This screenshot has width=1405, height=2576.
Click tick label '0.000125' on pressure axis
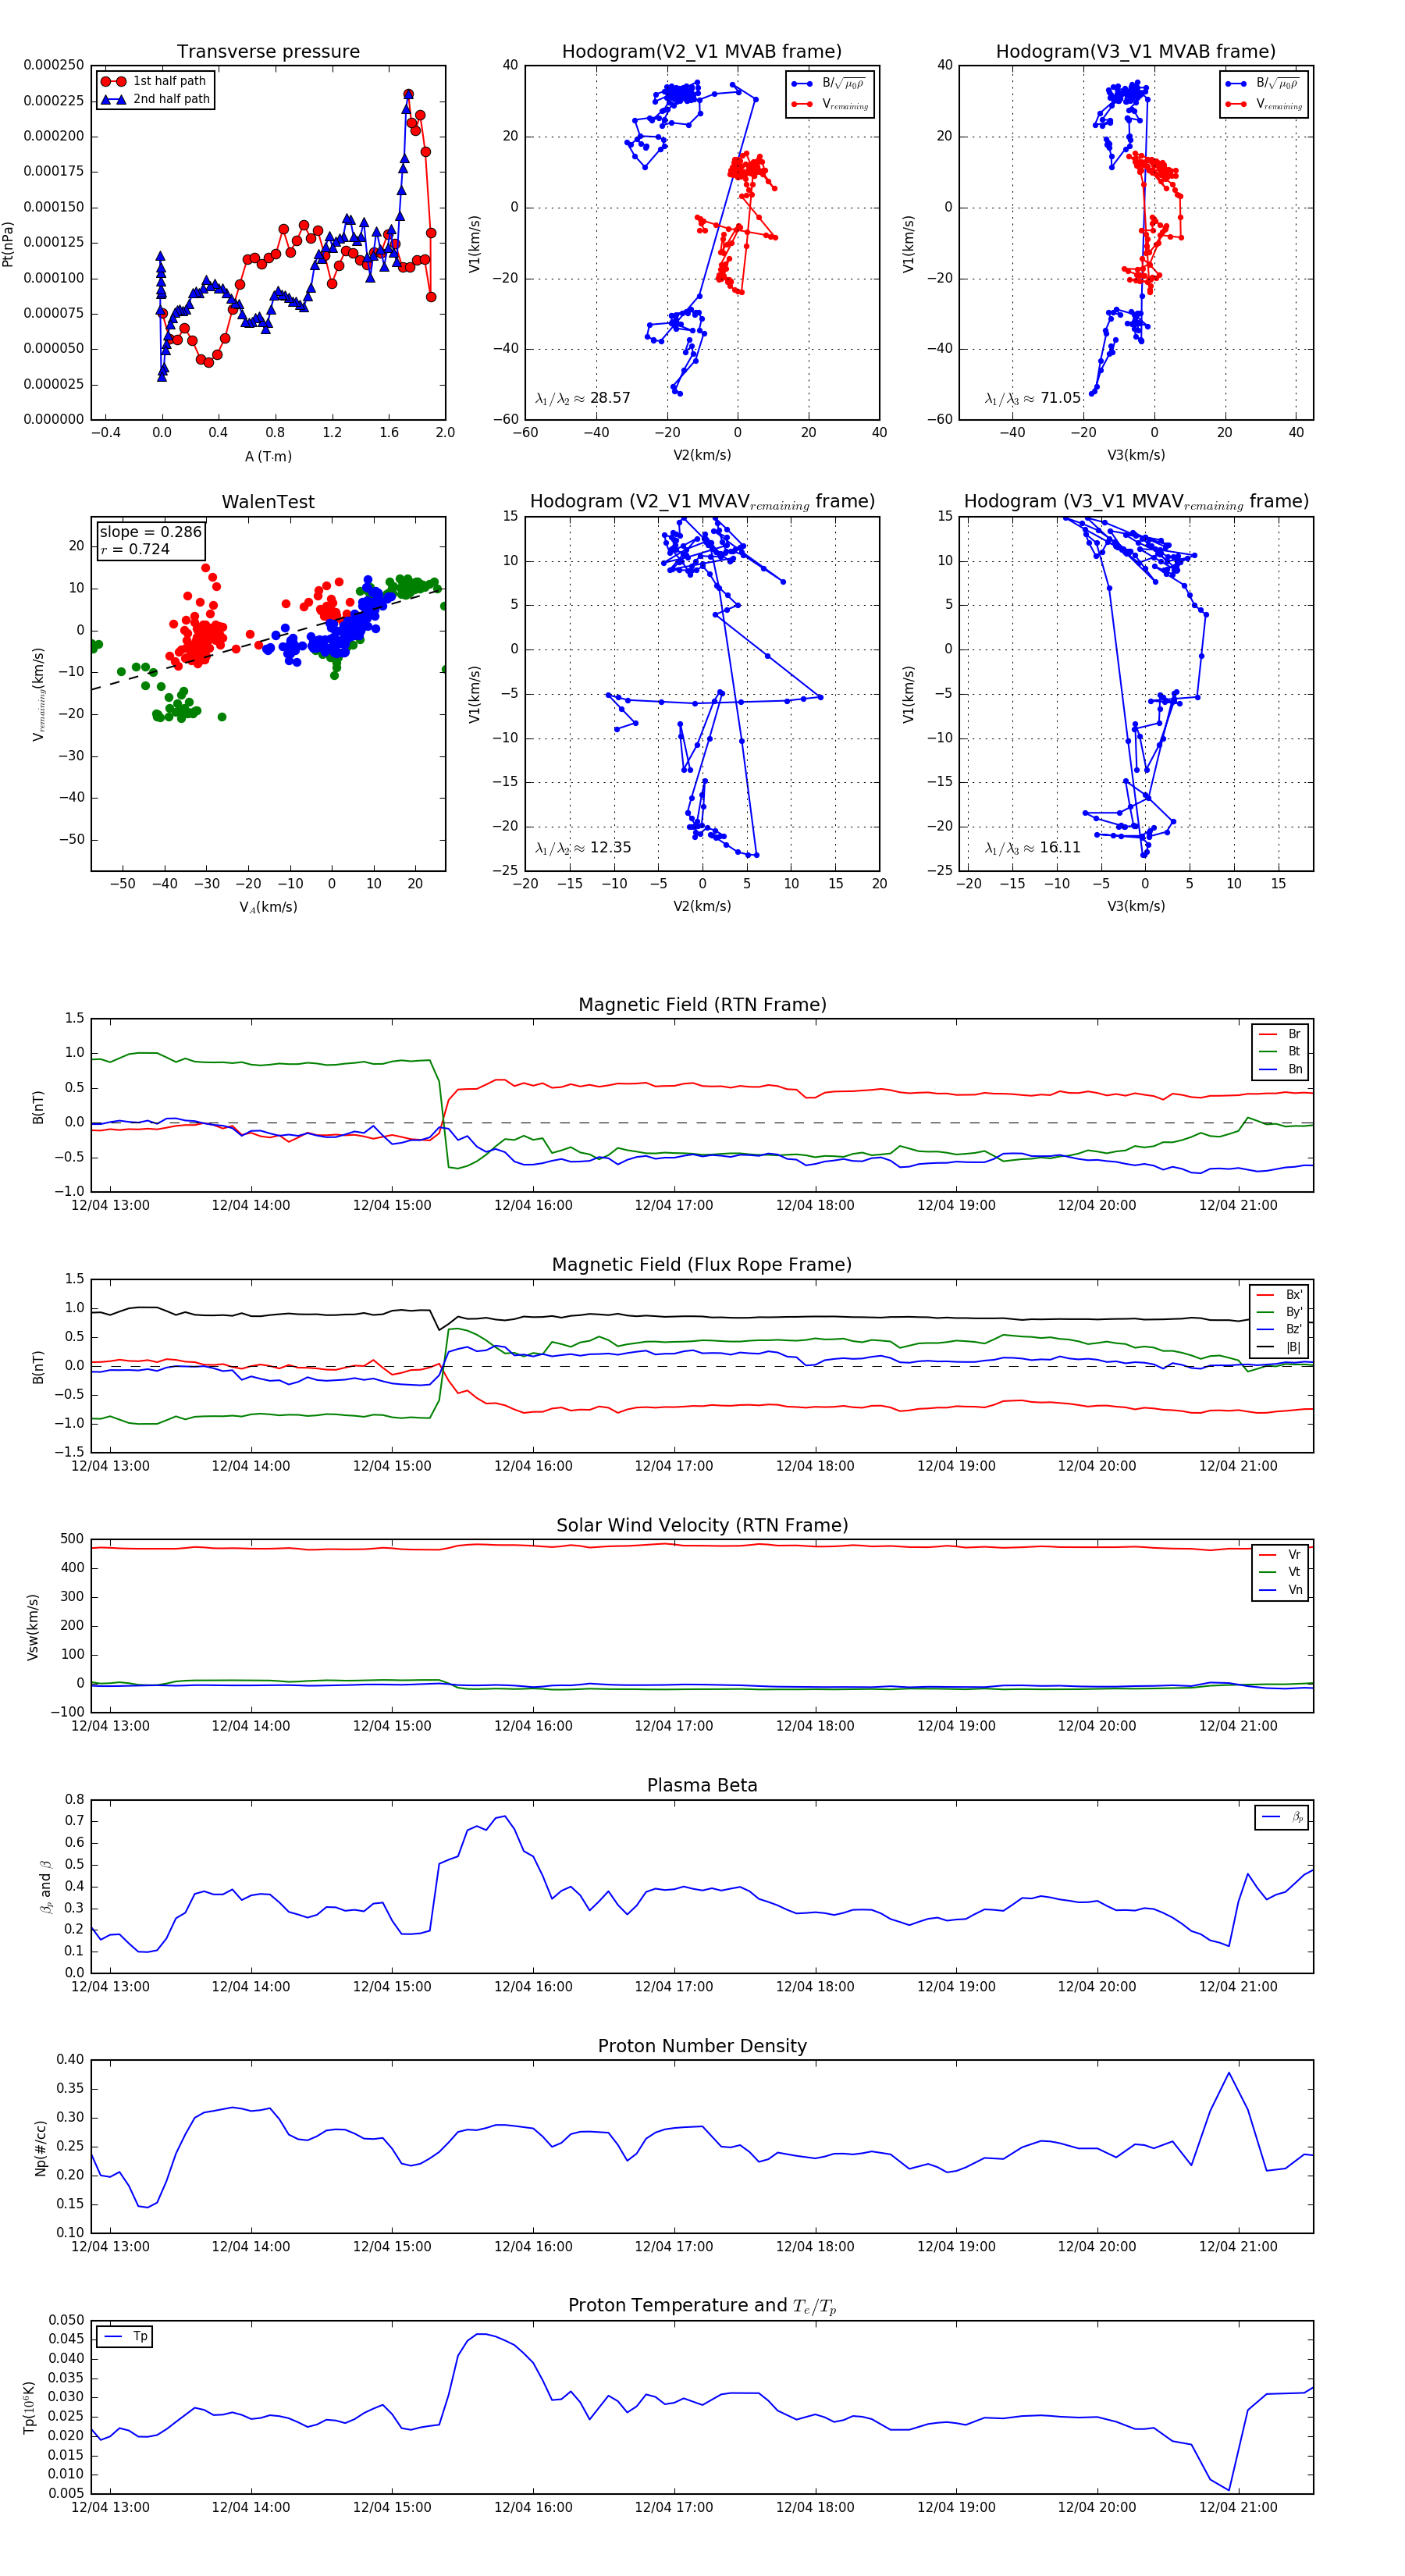click(54, 243)
